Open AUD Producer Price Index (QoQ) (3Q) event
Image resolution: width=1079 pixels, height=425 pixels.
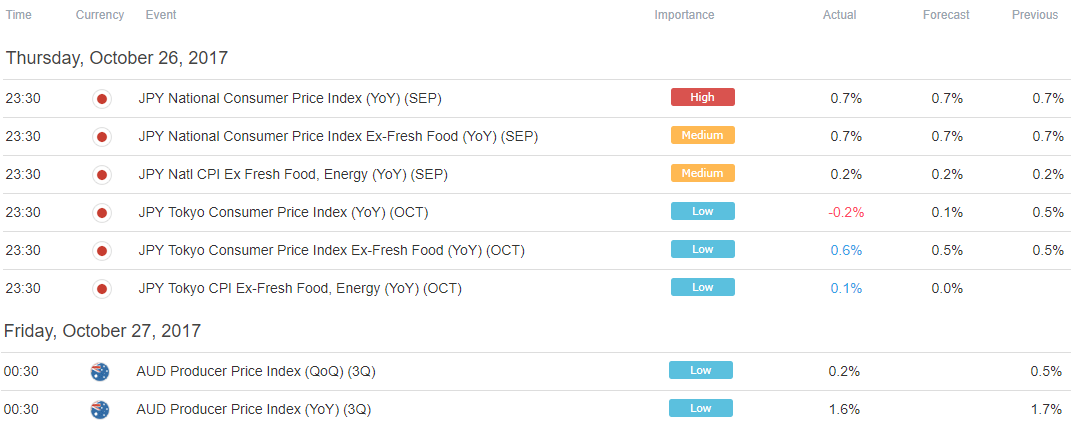click(x=256, y=371)
